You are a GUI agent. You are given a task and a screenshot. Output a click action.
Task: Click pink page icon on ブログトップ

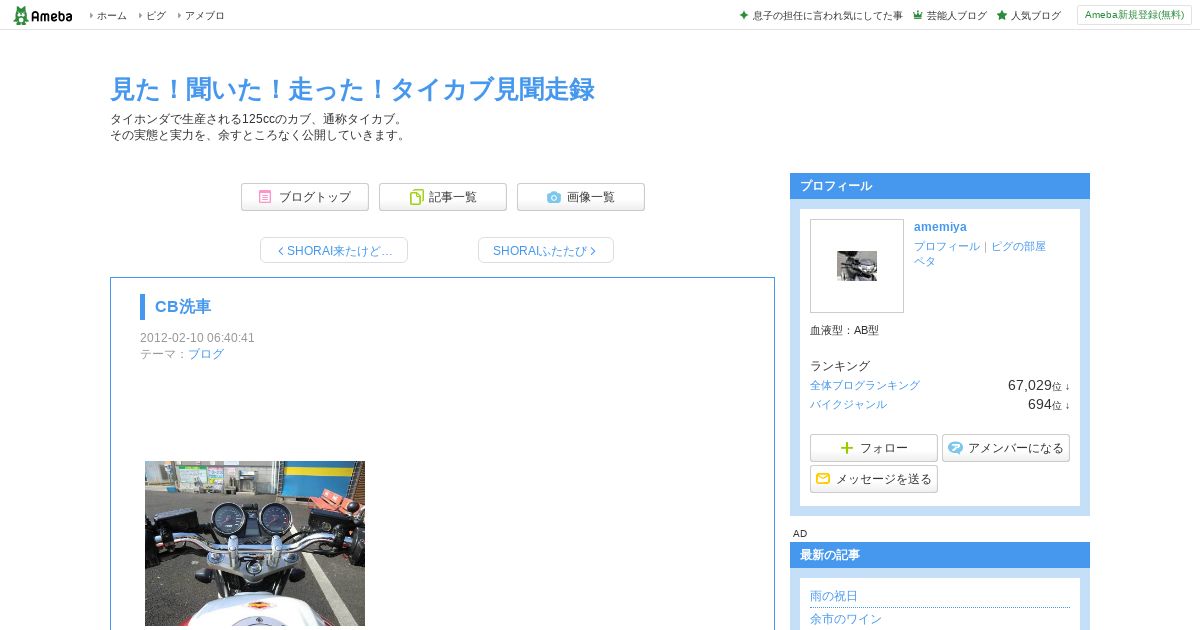(265, 197)
